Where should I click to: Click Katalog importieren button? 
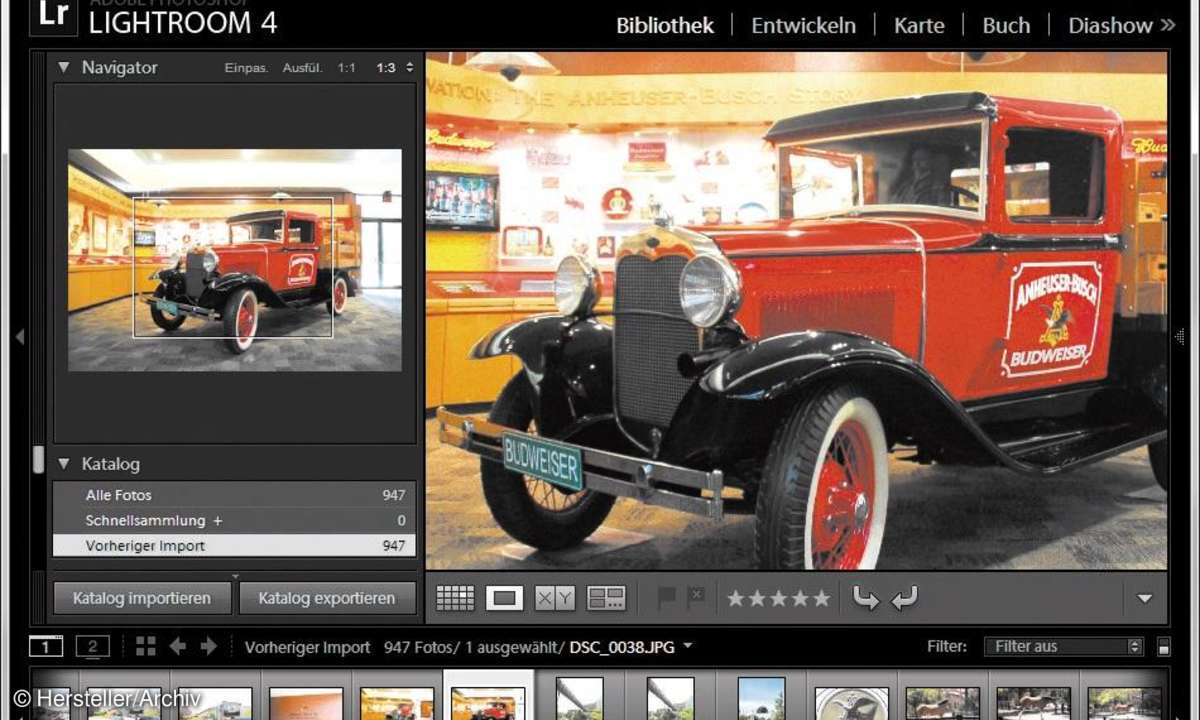(x=142, y=598)
